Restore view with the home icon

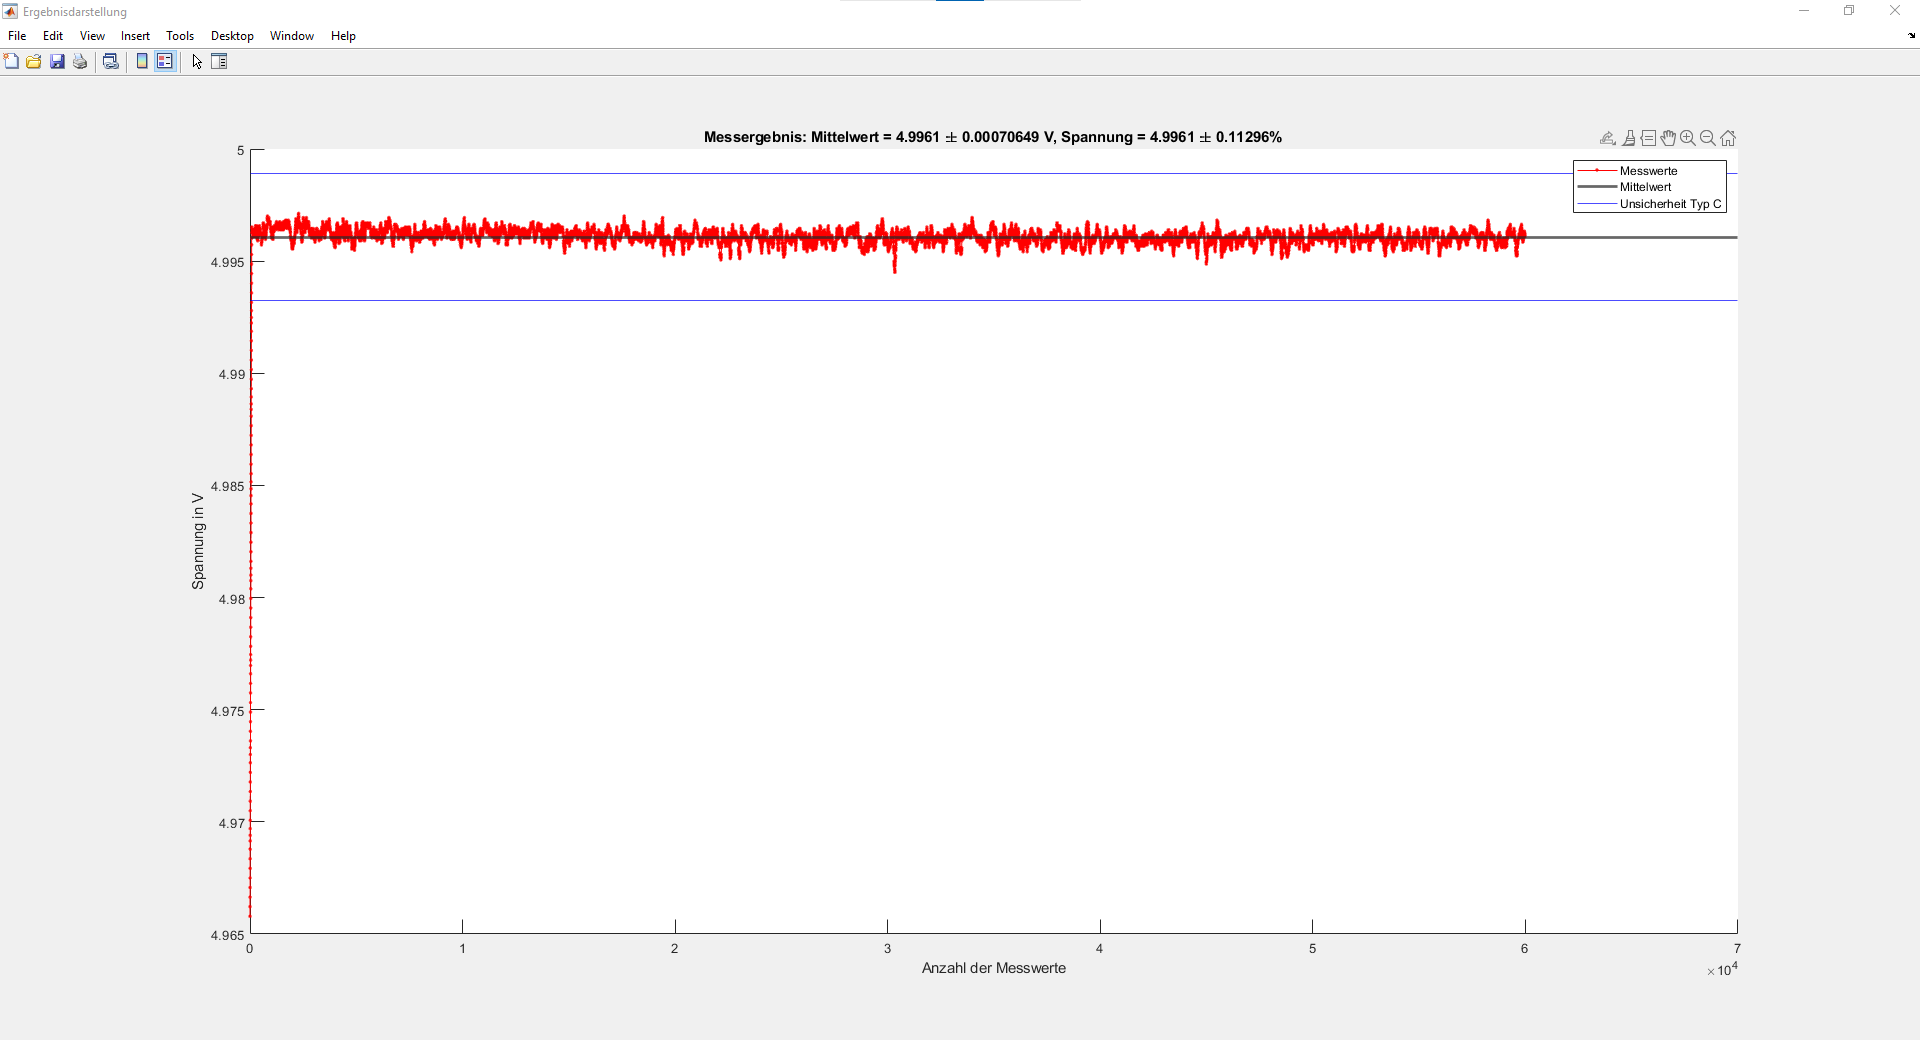[1728, 138]
